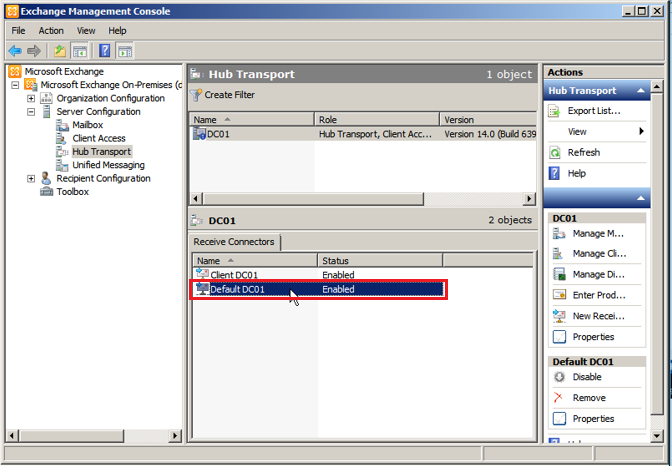The image size is (672, 466).
Task: Open the Action menu
Action: 51,31
